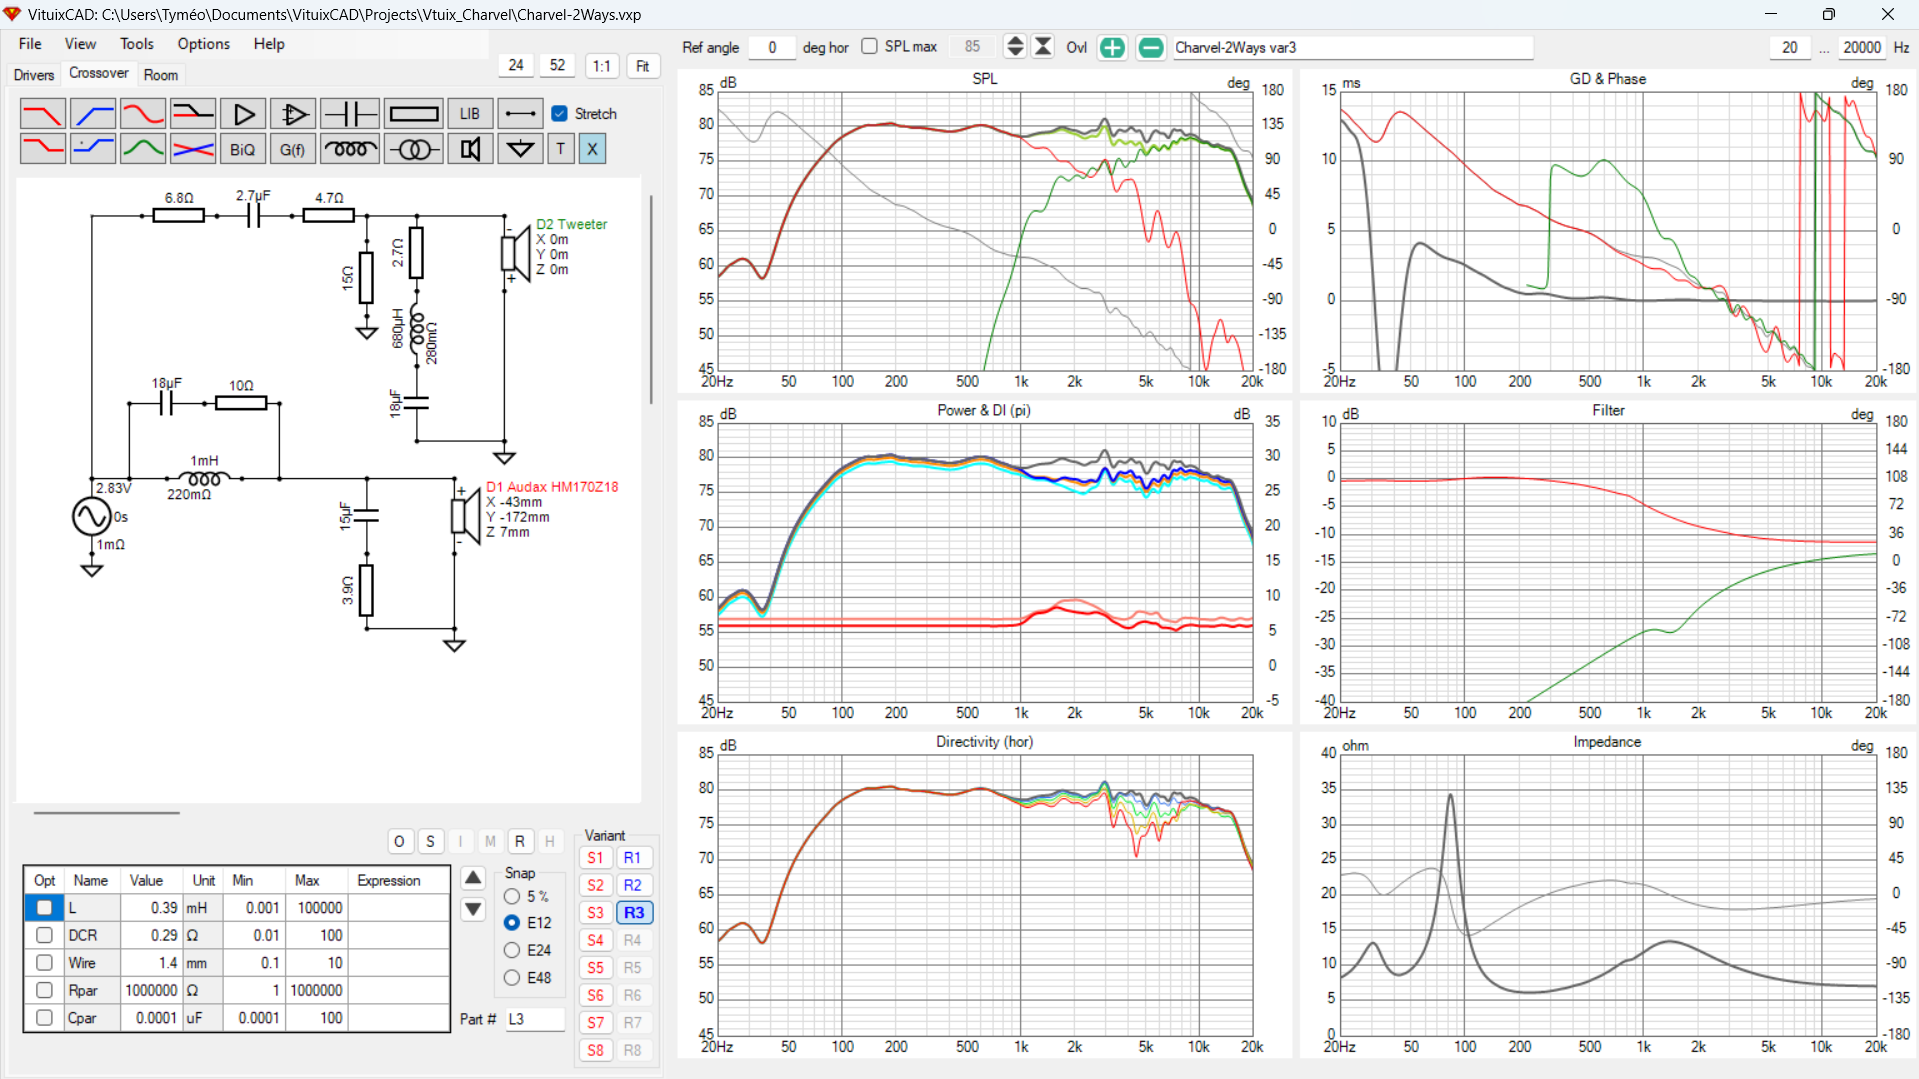This screenshot has width=1919, height=1079.
Task: Add a resistor to the schematic
Action: click(413, 114)
